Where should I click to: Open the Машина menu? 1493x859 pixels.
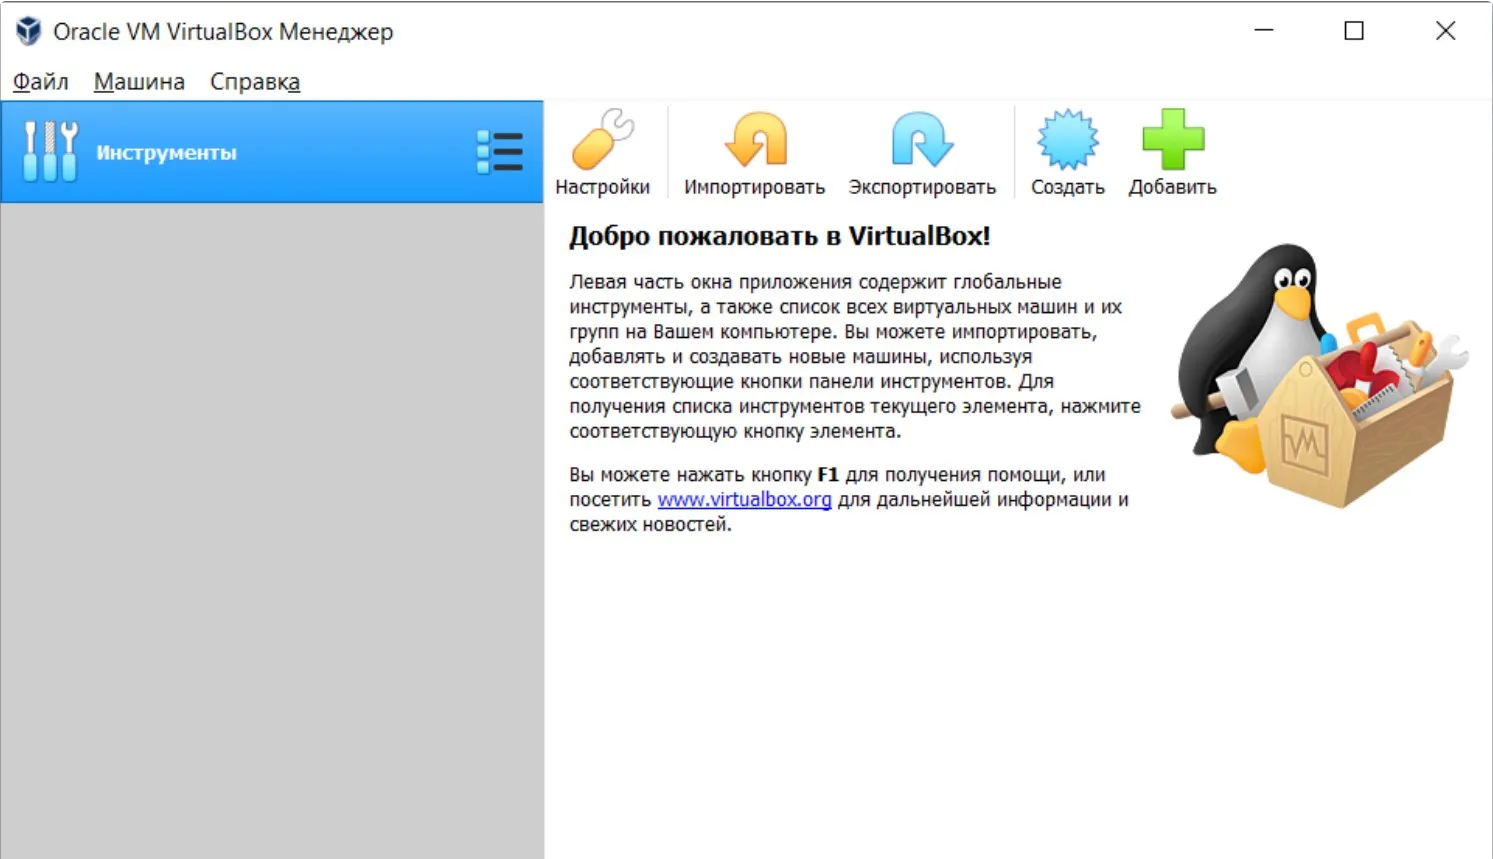click(x=139, y=82)
